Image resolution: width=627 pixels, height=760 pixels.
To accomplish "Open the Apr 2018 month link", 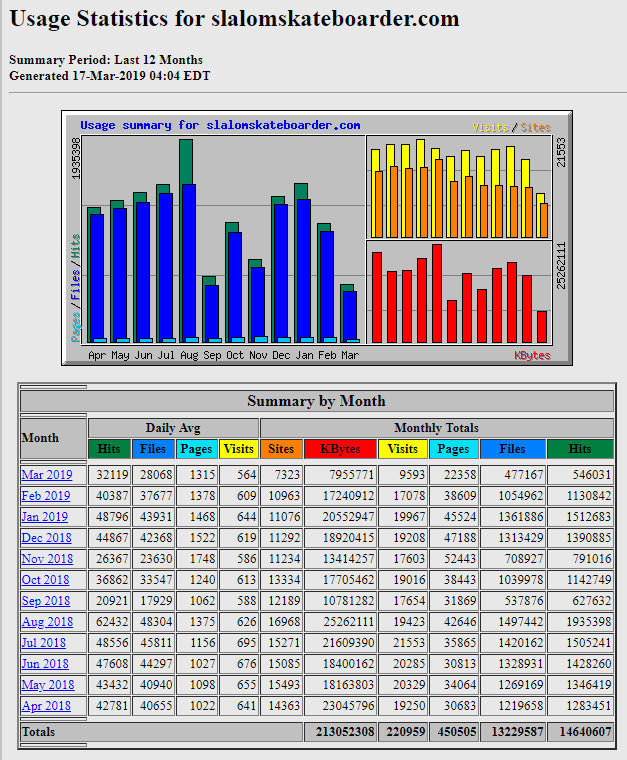I will point(46,706).
